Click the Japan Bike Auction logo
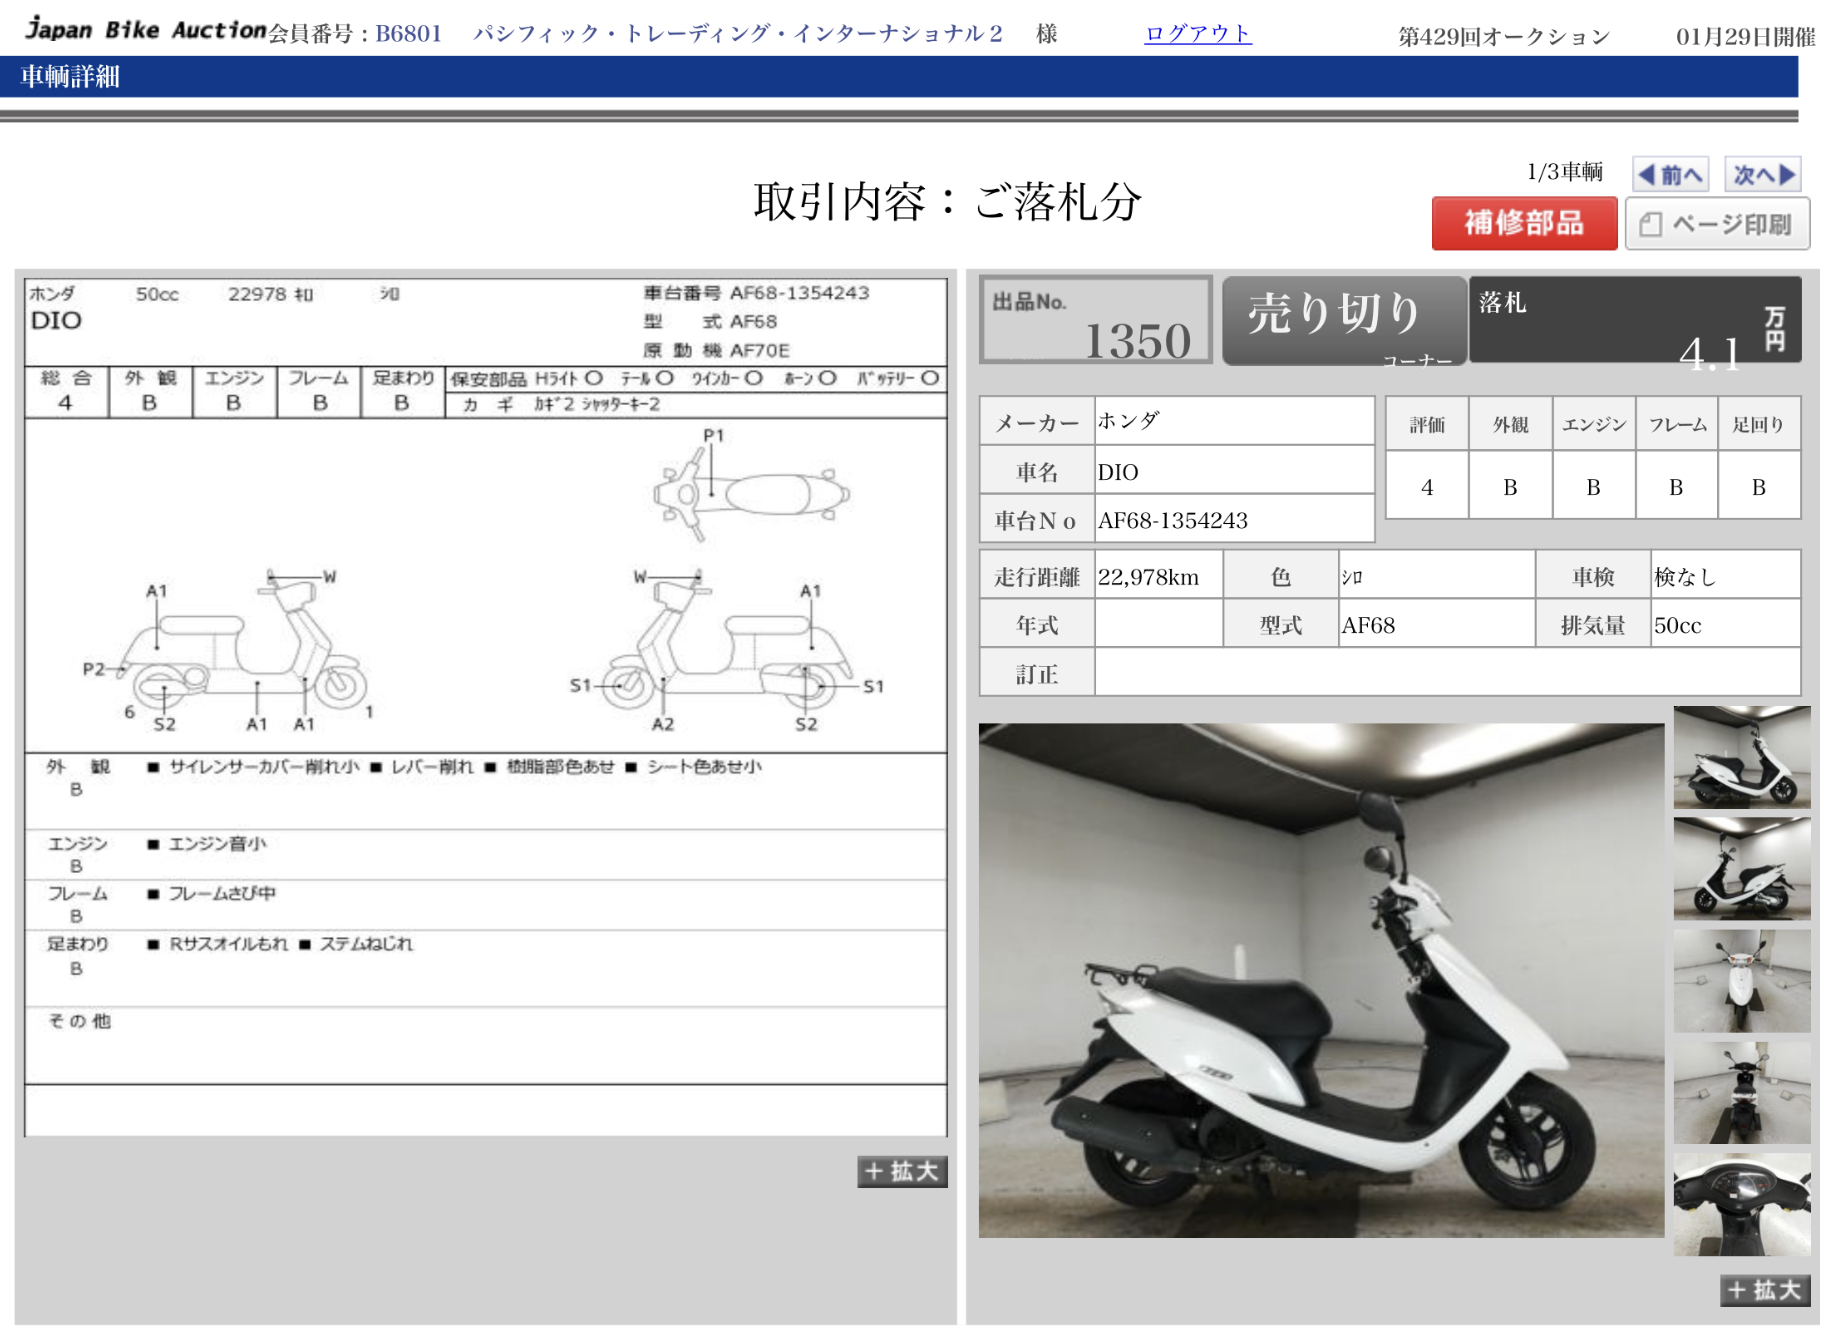The height and width of the screenshot is (1334, 1831). click(x=146, y=29)
